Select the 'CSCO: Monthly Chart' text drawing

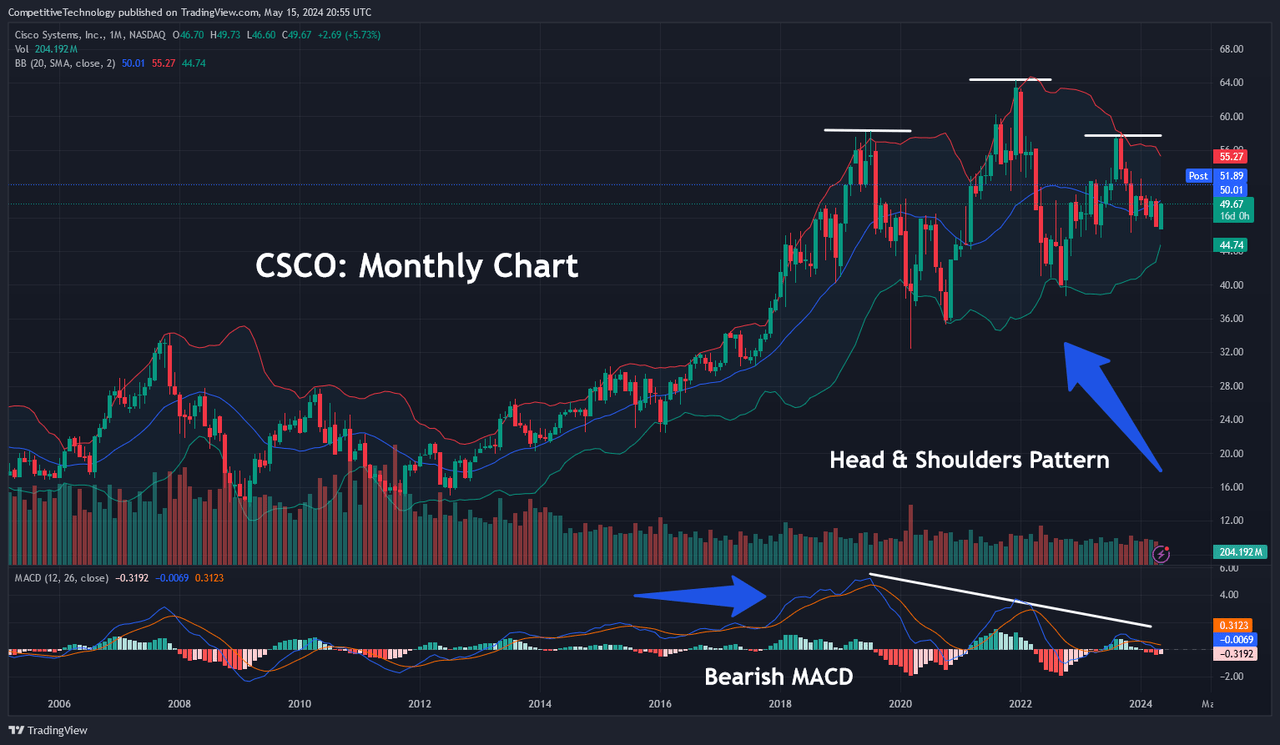(x=416, y=267)
